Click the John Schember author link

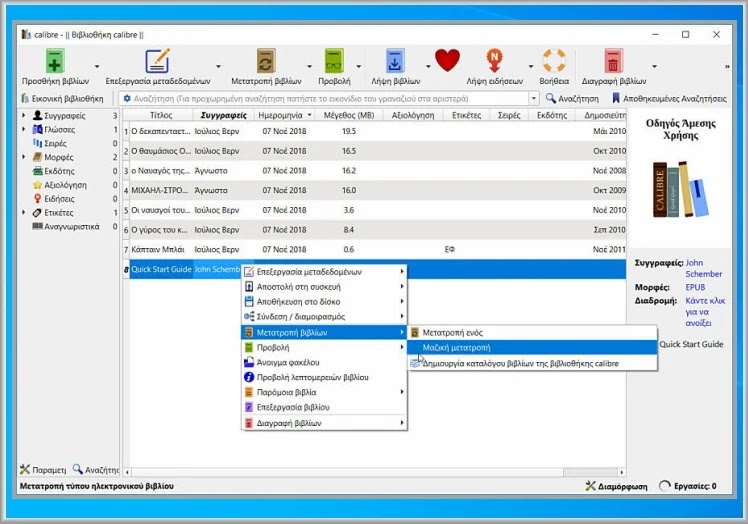[703, 268]
